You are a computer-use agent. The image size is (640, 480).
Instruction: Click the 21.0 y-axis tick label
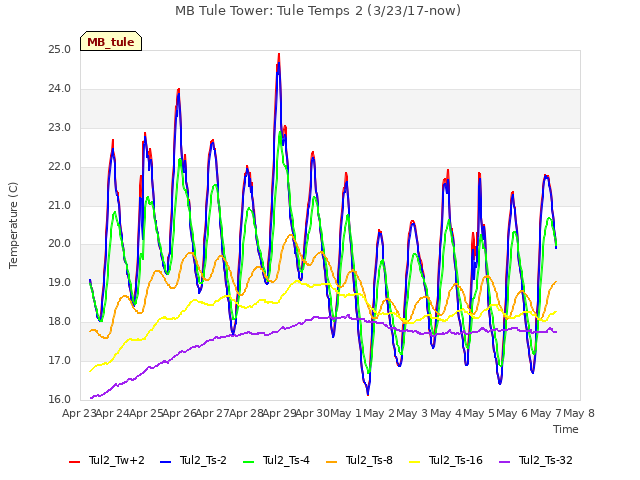pyautogui.click(x=60, y=205)
